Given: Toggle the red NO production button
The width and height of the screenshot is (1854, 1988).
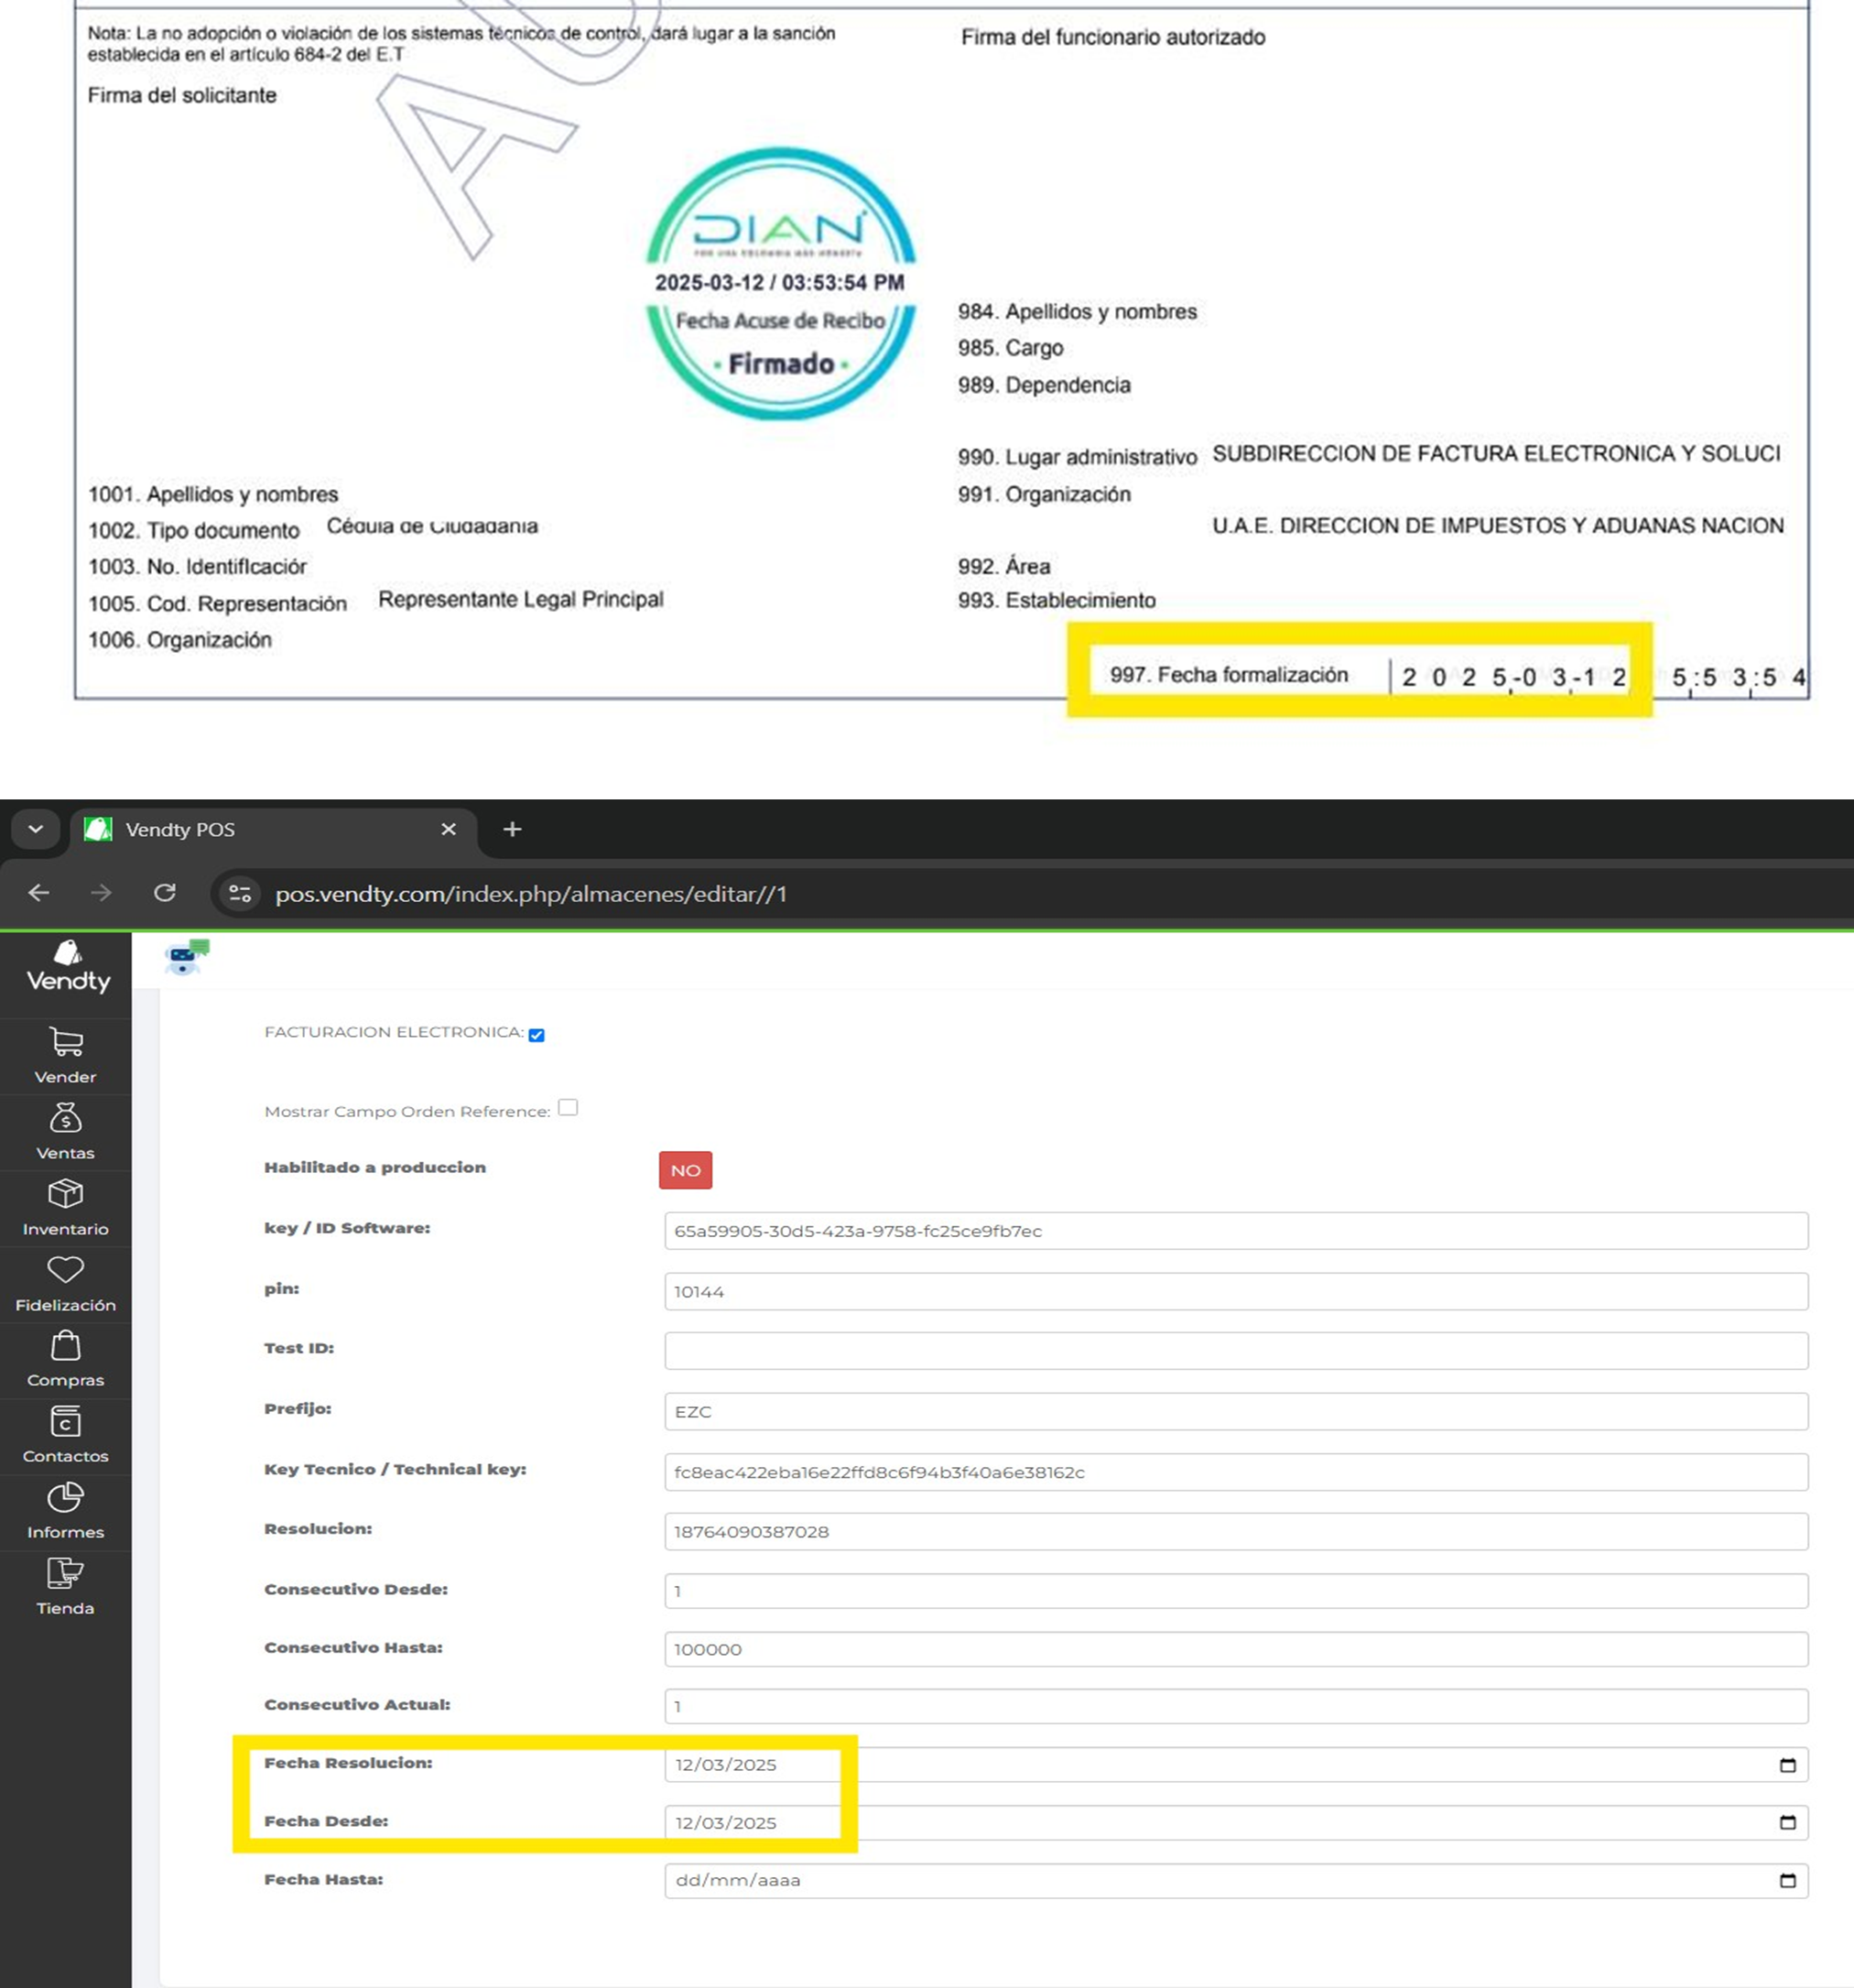Looking at the screenshot, I should point(685,1170).
